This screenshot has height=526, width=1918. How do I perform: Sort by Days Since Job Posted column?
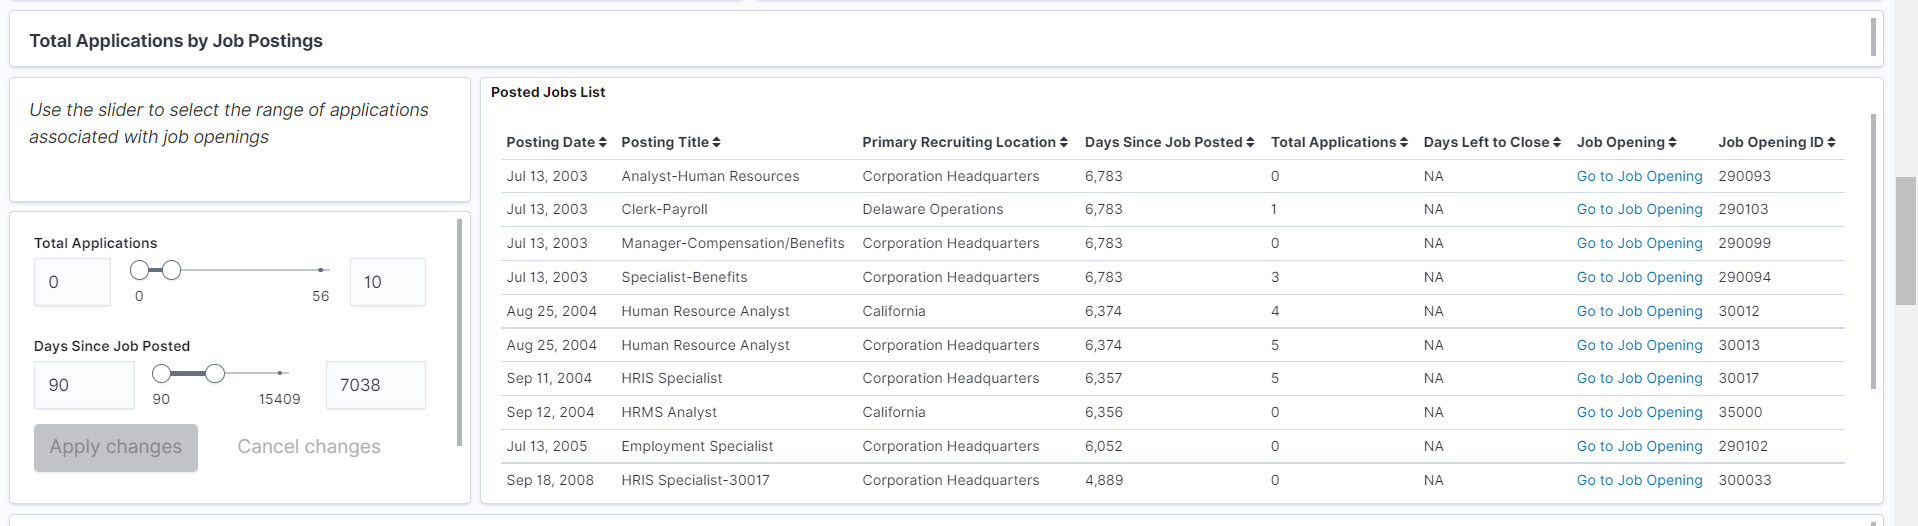[x=1250, y=143]
